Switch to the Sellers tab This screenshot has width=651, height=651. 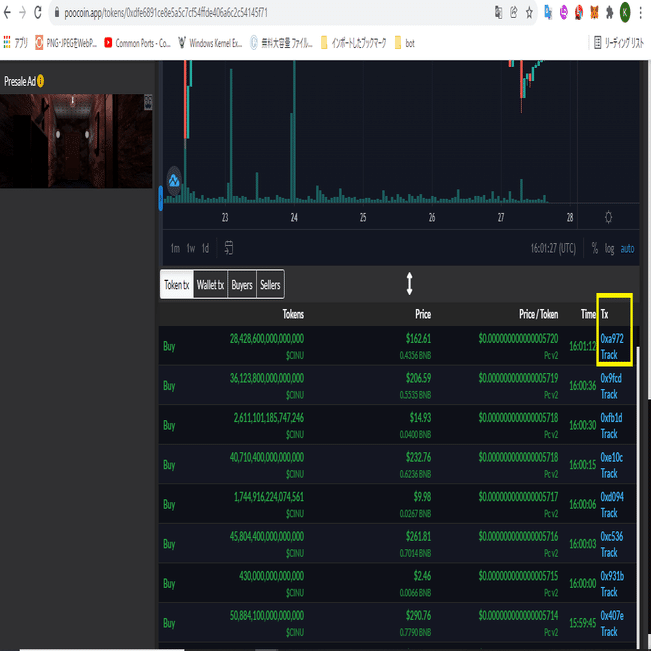[x=270, y=284]
